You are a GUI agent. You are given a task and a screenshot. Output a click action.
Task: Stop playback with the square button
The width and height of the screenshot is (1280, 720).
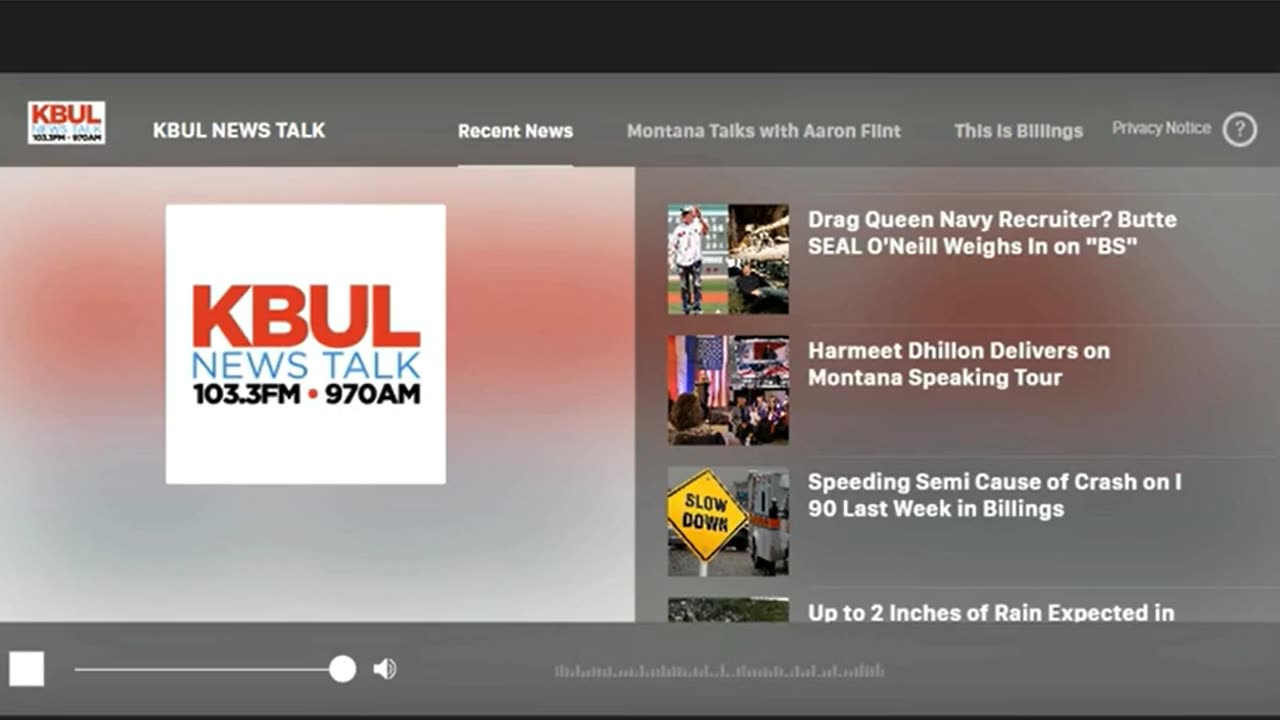[x=27, y=669]
